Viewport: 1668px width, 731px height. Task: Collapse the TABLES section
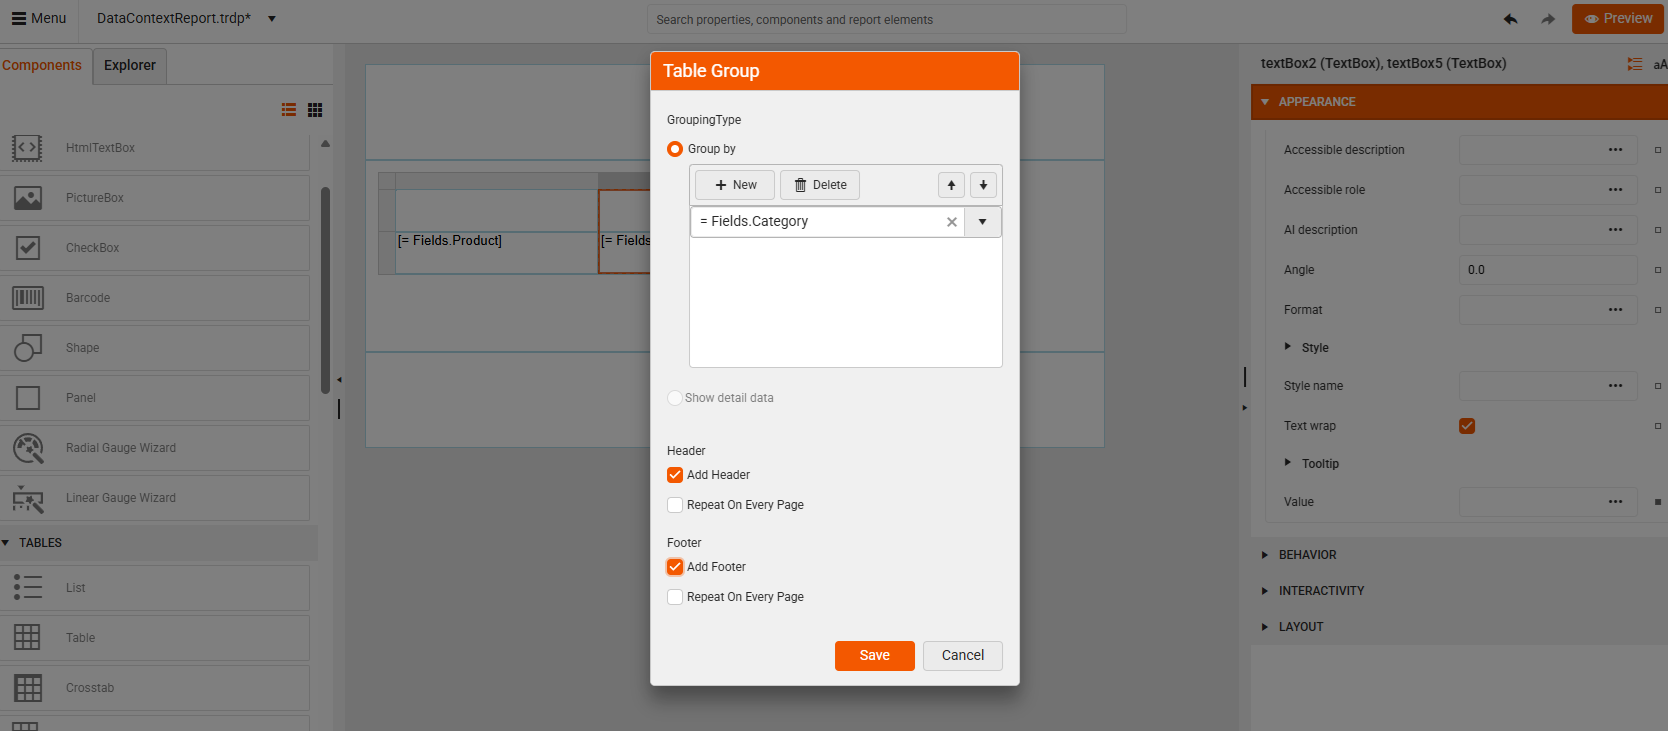tap(6, 543)
